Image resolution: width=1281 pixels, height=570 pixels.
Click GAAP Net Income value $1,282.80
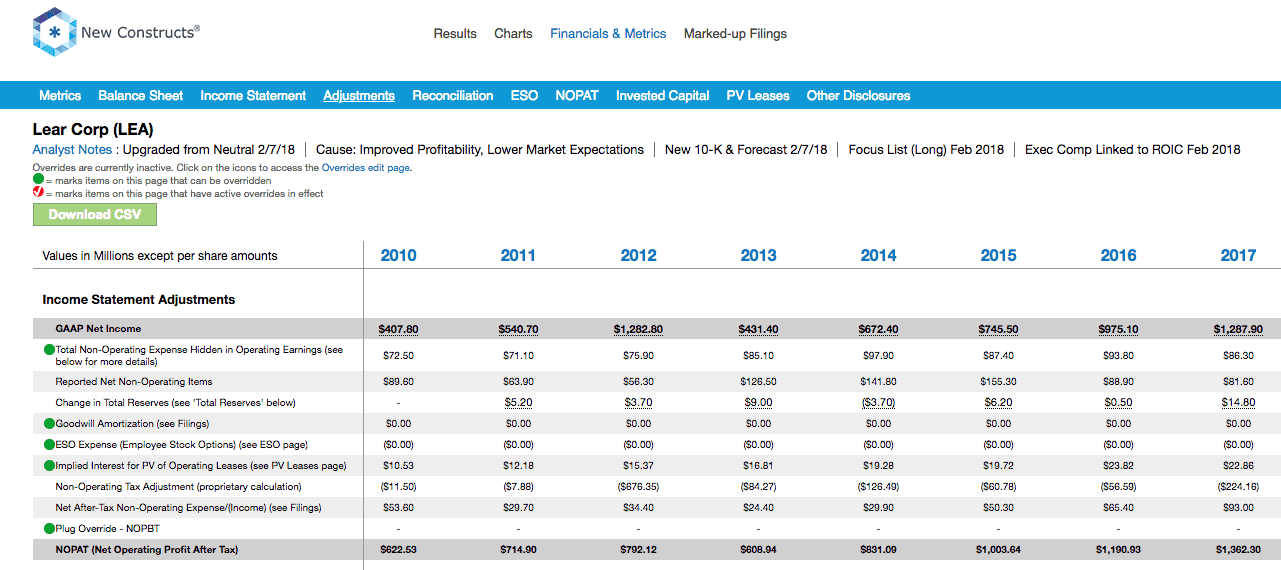(x=638, y=329)
